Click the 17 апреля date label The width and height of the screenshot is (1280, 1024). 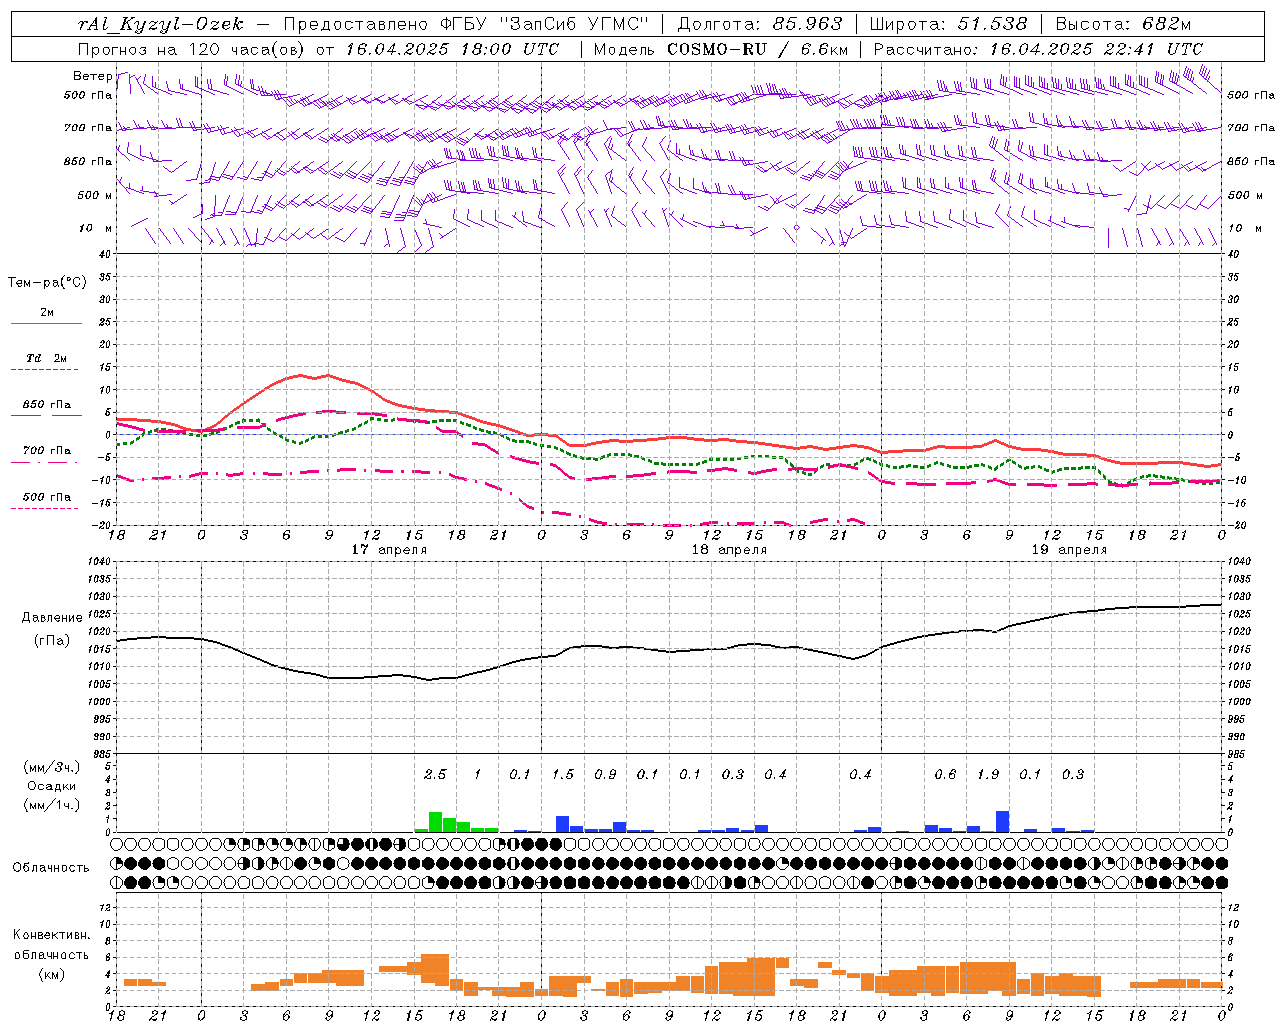coord(389,550)
